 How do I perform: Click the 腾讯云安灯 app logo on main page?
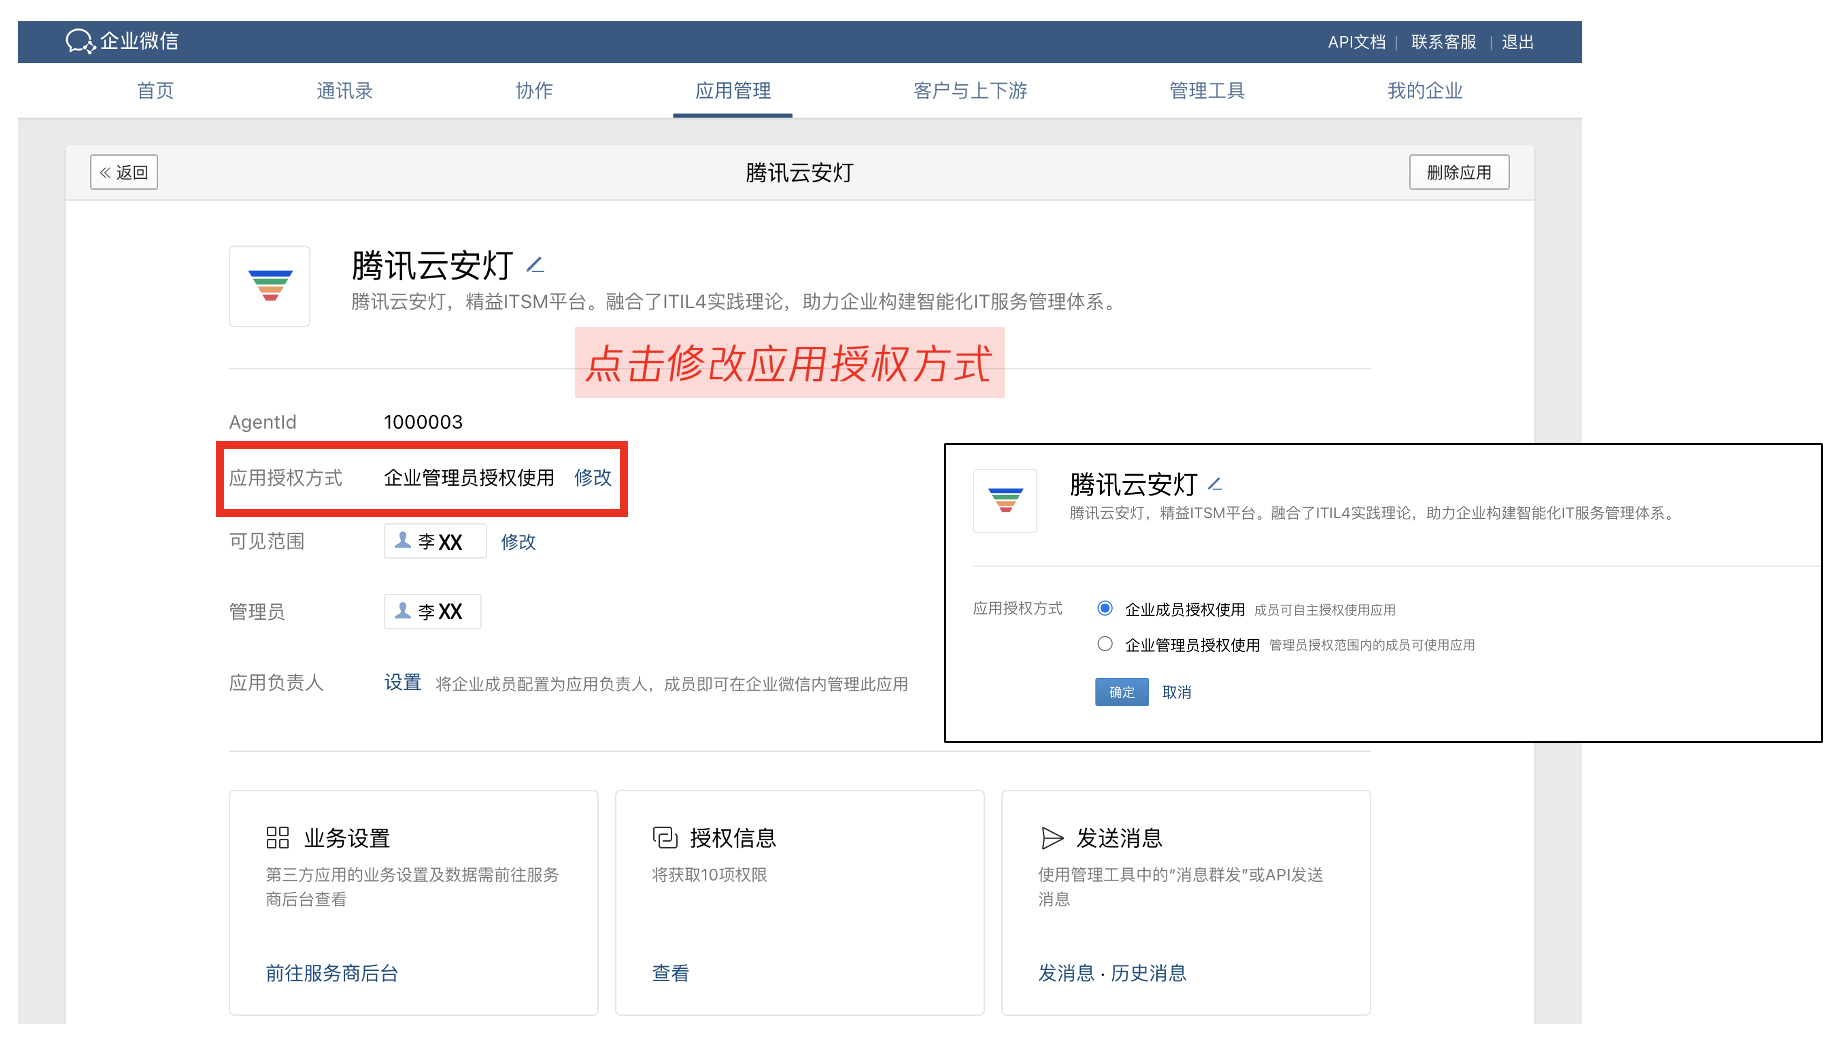(270, 286)
